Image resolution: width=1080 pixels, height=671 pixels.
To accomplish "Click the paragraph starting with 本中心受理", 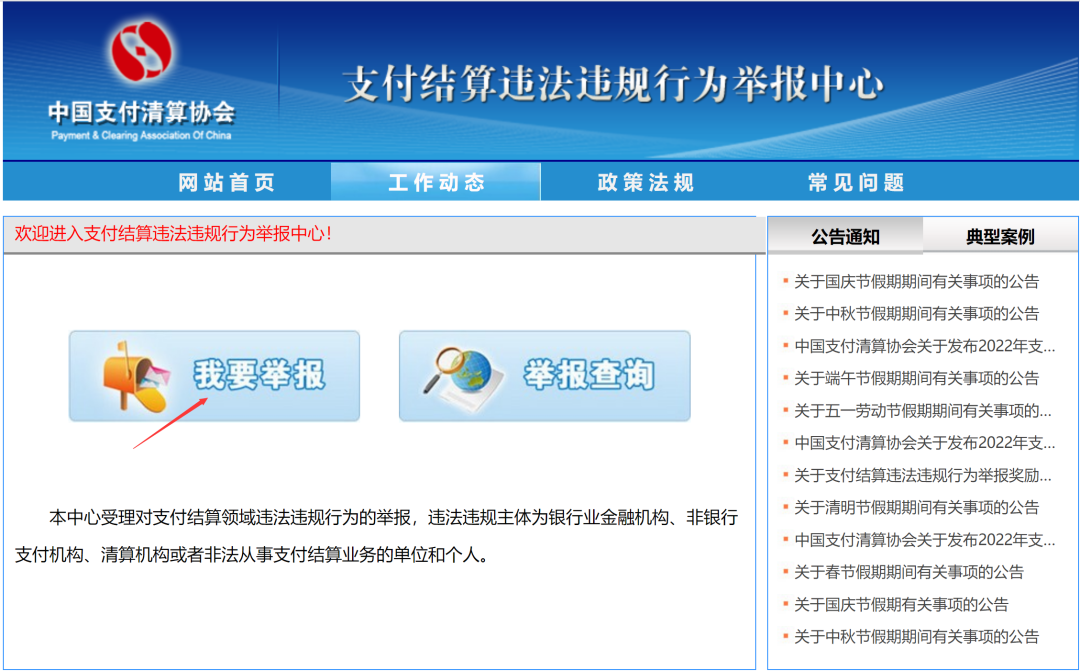I will [377, 536].
